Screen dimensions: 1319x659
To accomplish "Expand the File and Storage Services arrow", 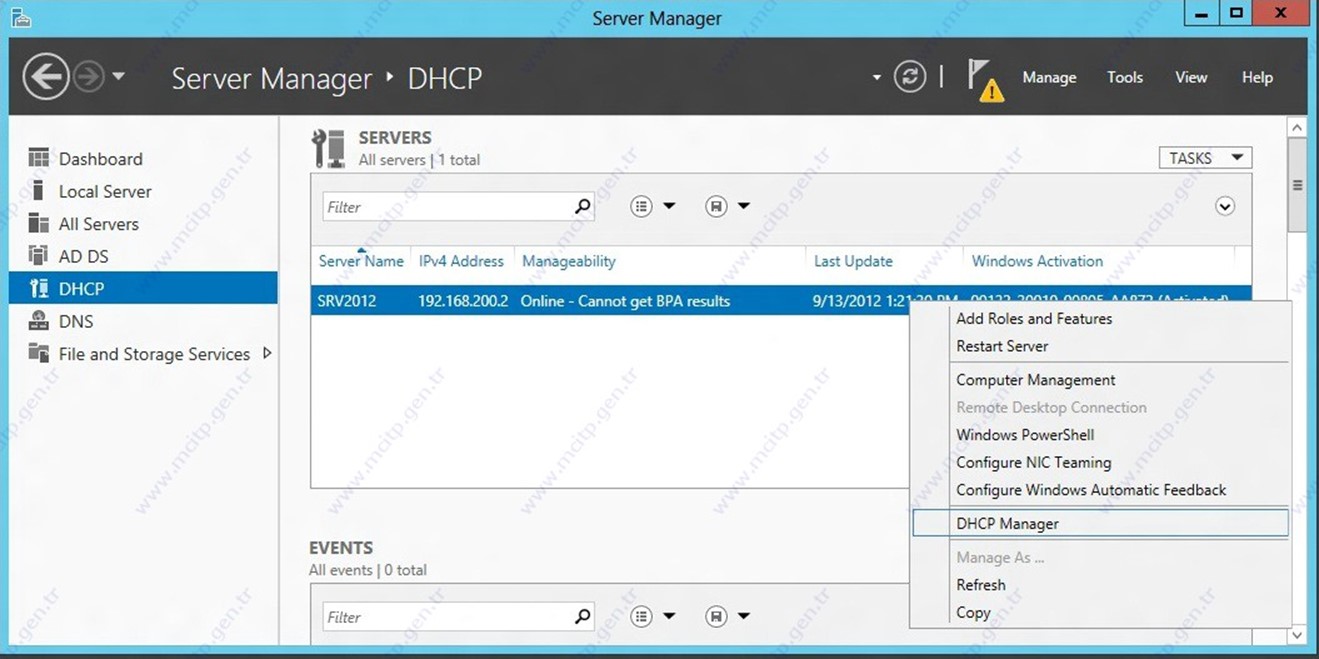I will click(267, 353).
